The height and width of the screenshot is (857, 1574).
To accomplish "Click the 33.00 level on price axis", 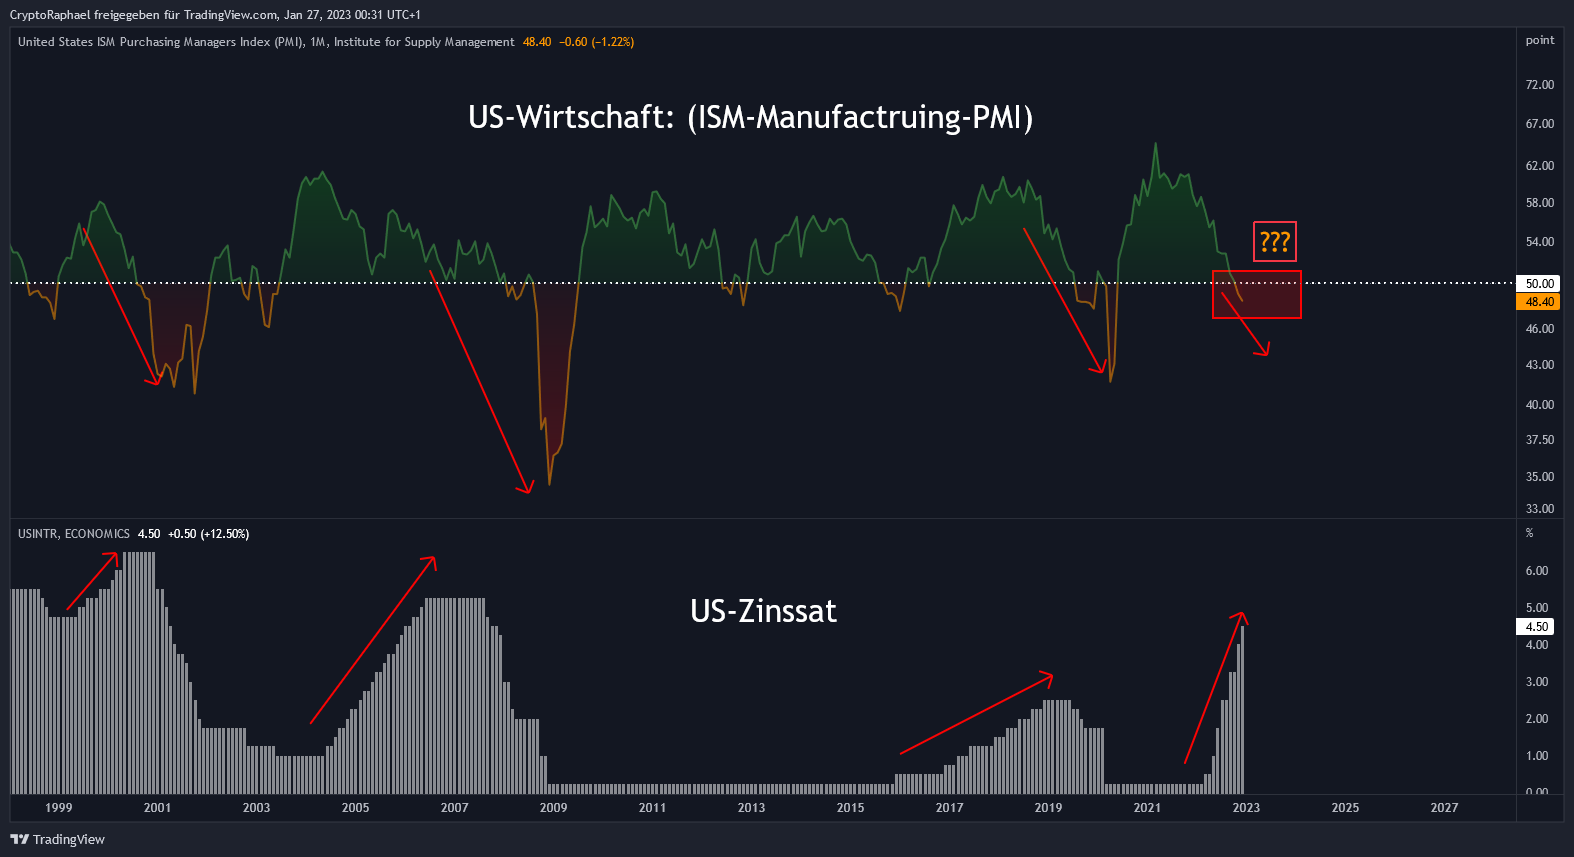I will tap(1540, 509).
